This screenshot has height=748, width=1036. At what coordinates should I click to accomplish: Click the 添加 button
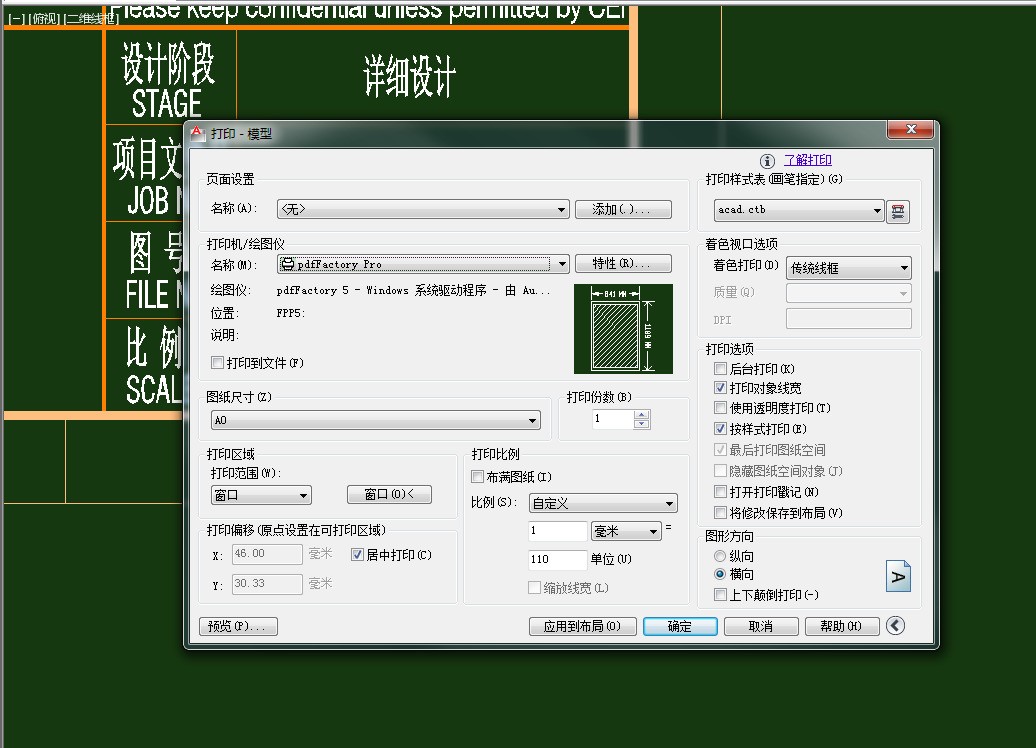point(623,209)
